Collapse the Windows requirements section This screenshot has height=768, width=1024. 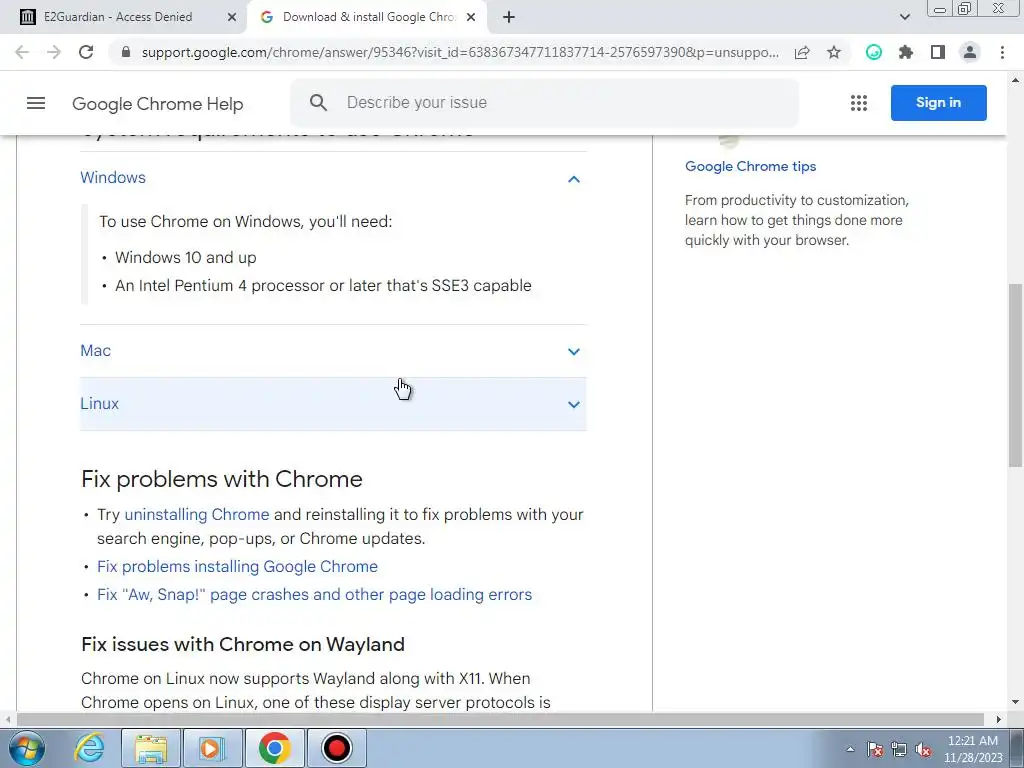point(573,178)
